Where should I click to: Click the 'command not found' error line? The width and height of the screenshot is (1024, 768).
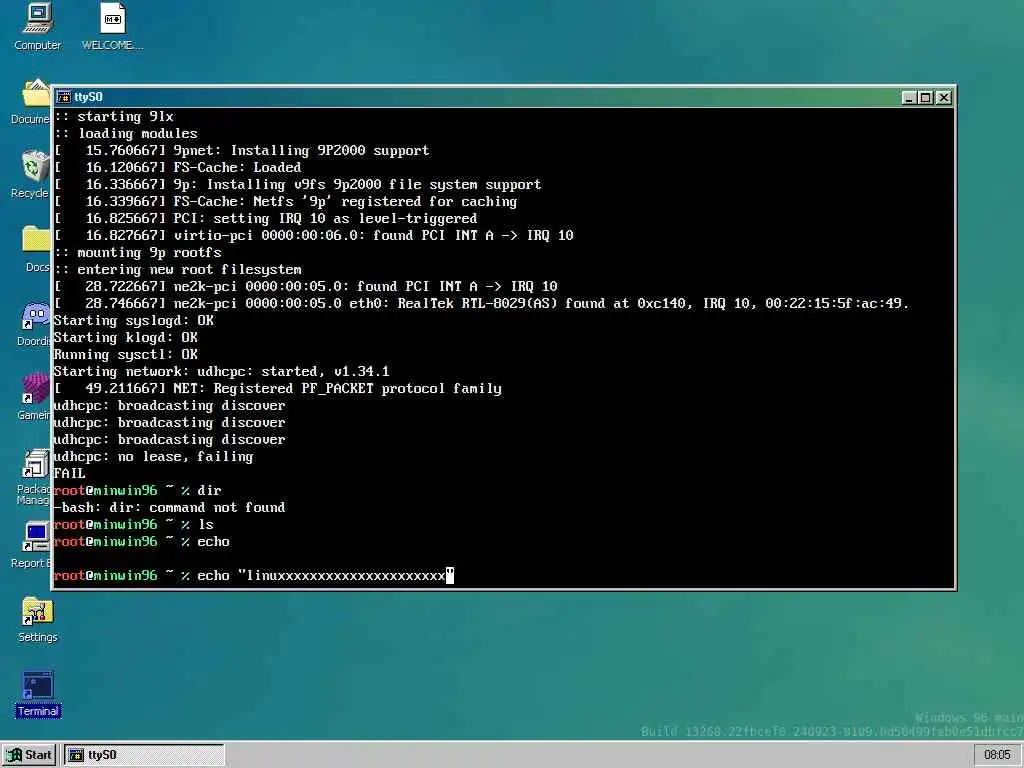coord(169,507)
